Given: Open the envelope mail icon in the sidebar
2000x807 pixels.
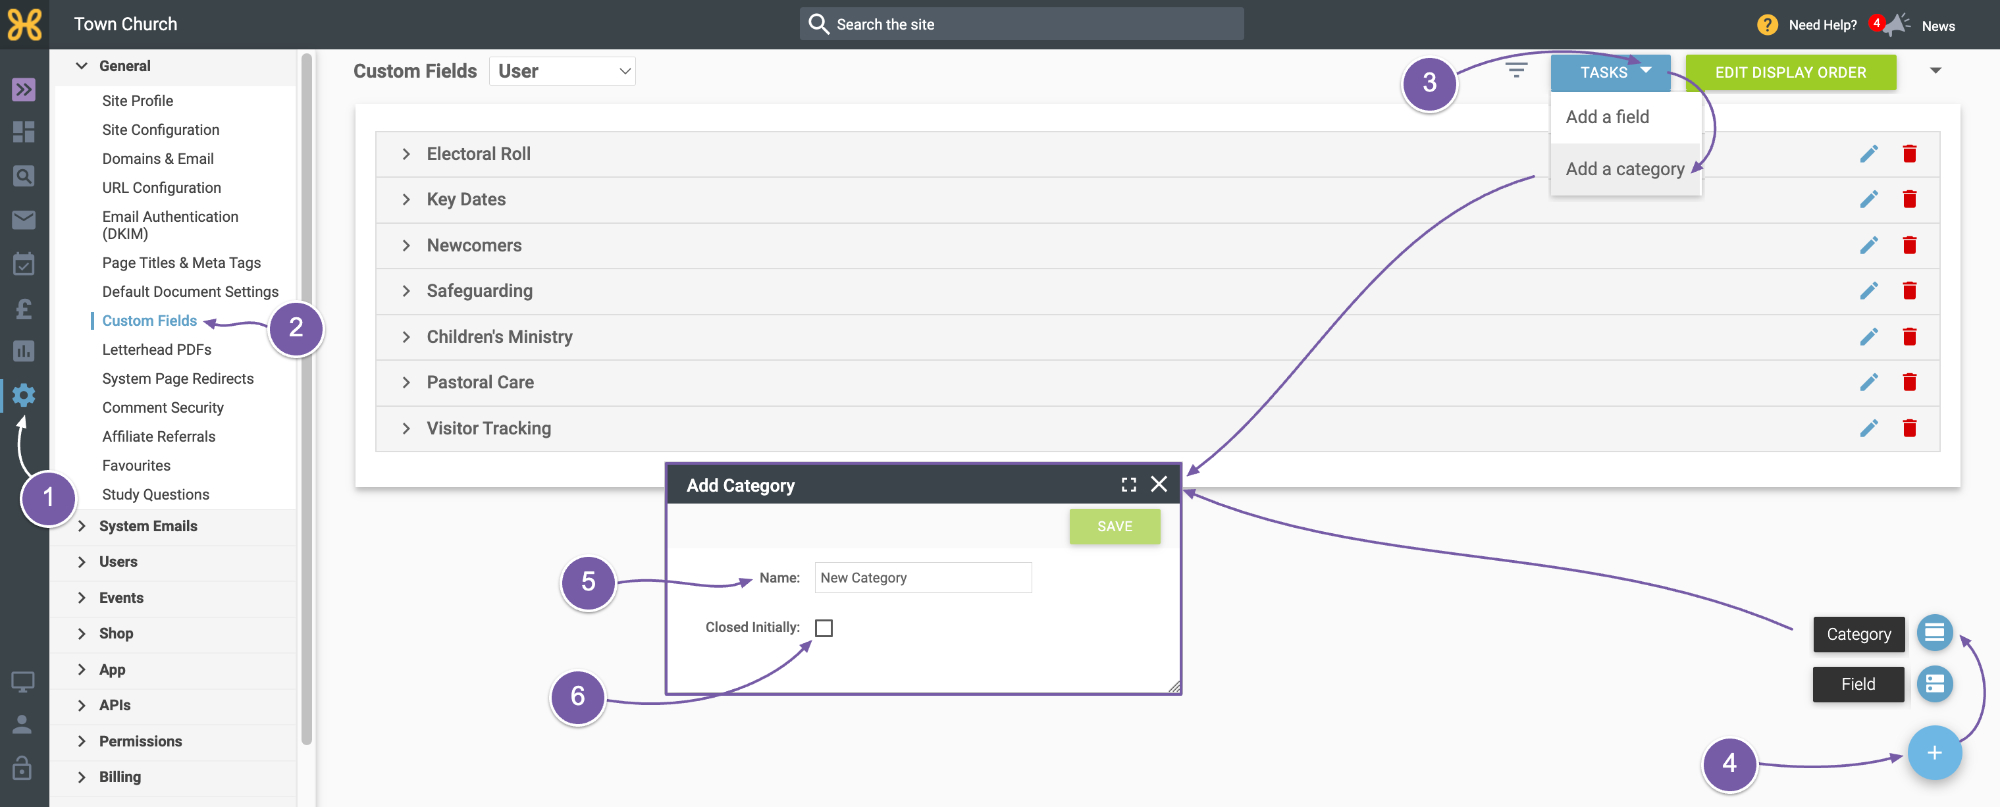Looking at the screenshot, I should [24, 220].
